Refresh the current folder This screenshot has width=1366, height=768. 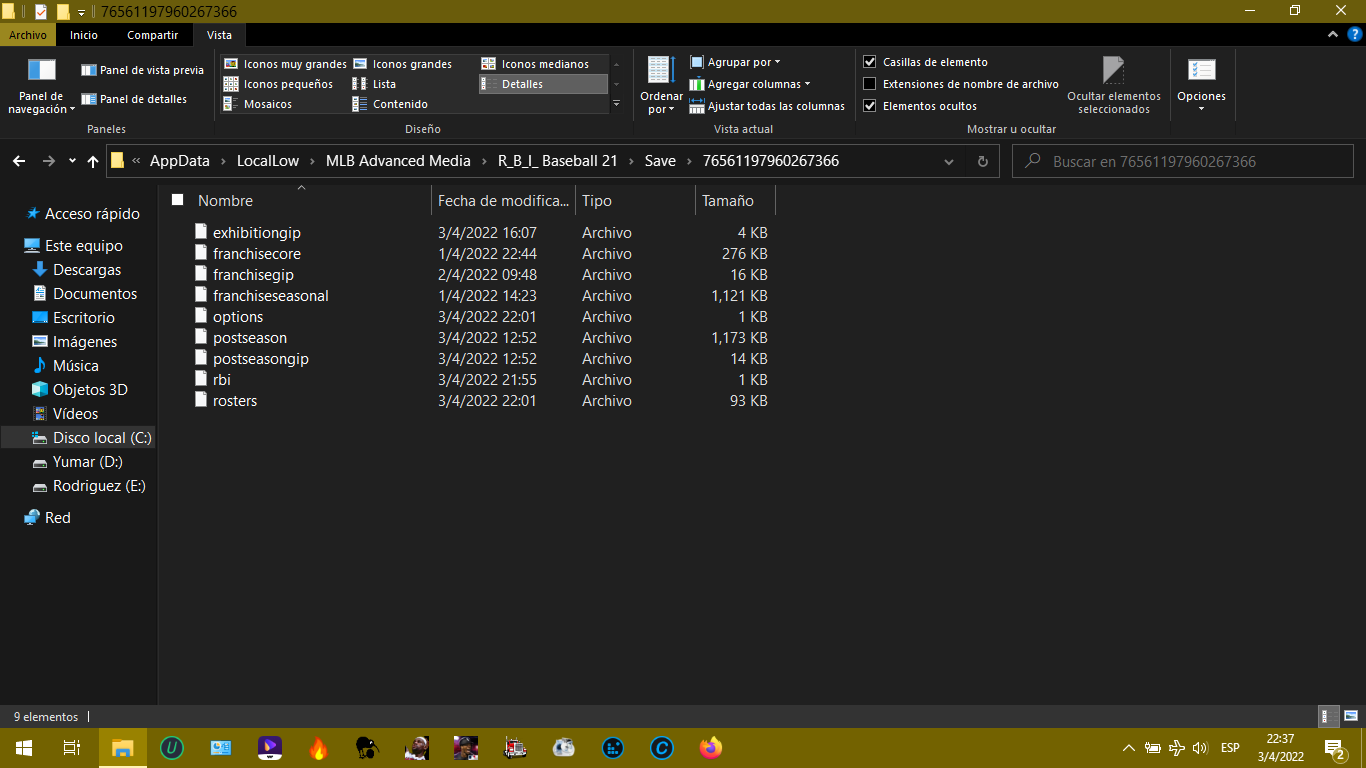[x=983, y=161]
